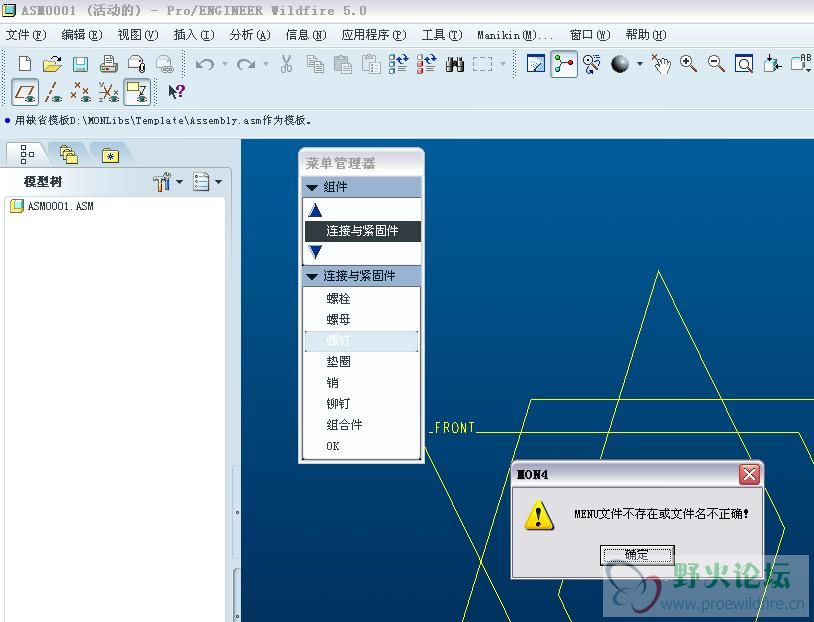Toggle datum points display
Viewport: 814px width, 622px height.
80,92
